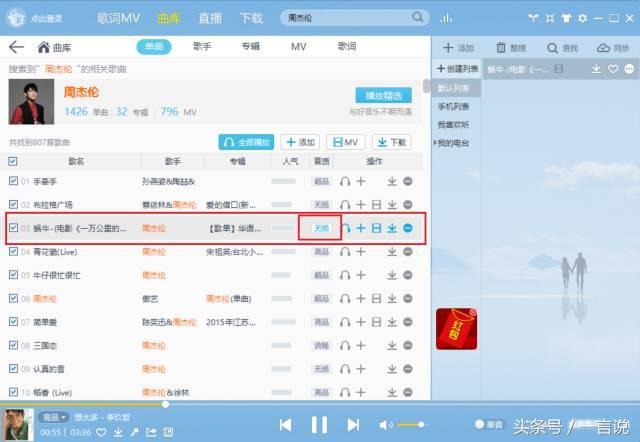Open the audio quality dropdown in the player bar

coord(54,418)
